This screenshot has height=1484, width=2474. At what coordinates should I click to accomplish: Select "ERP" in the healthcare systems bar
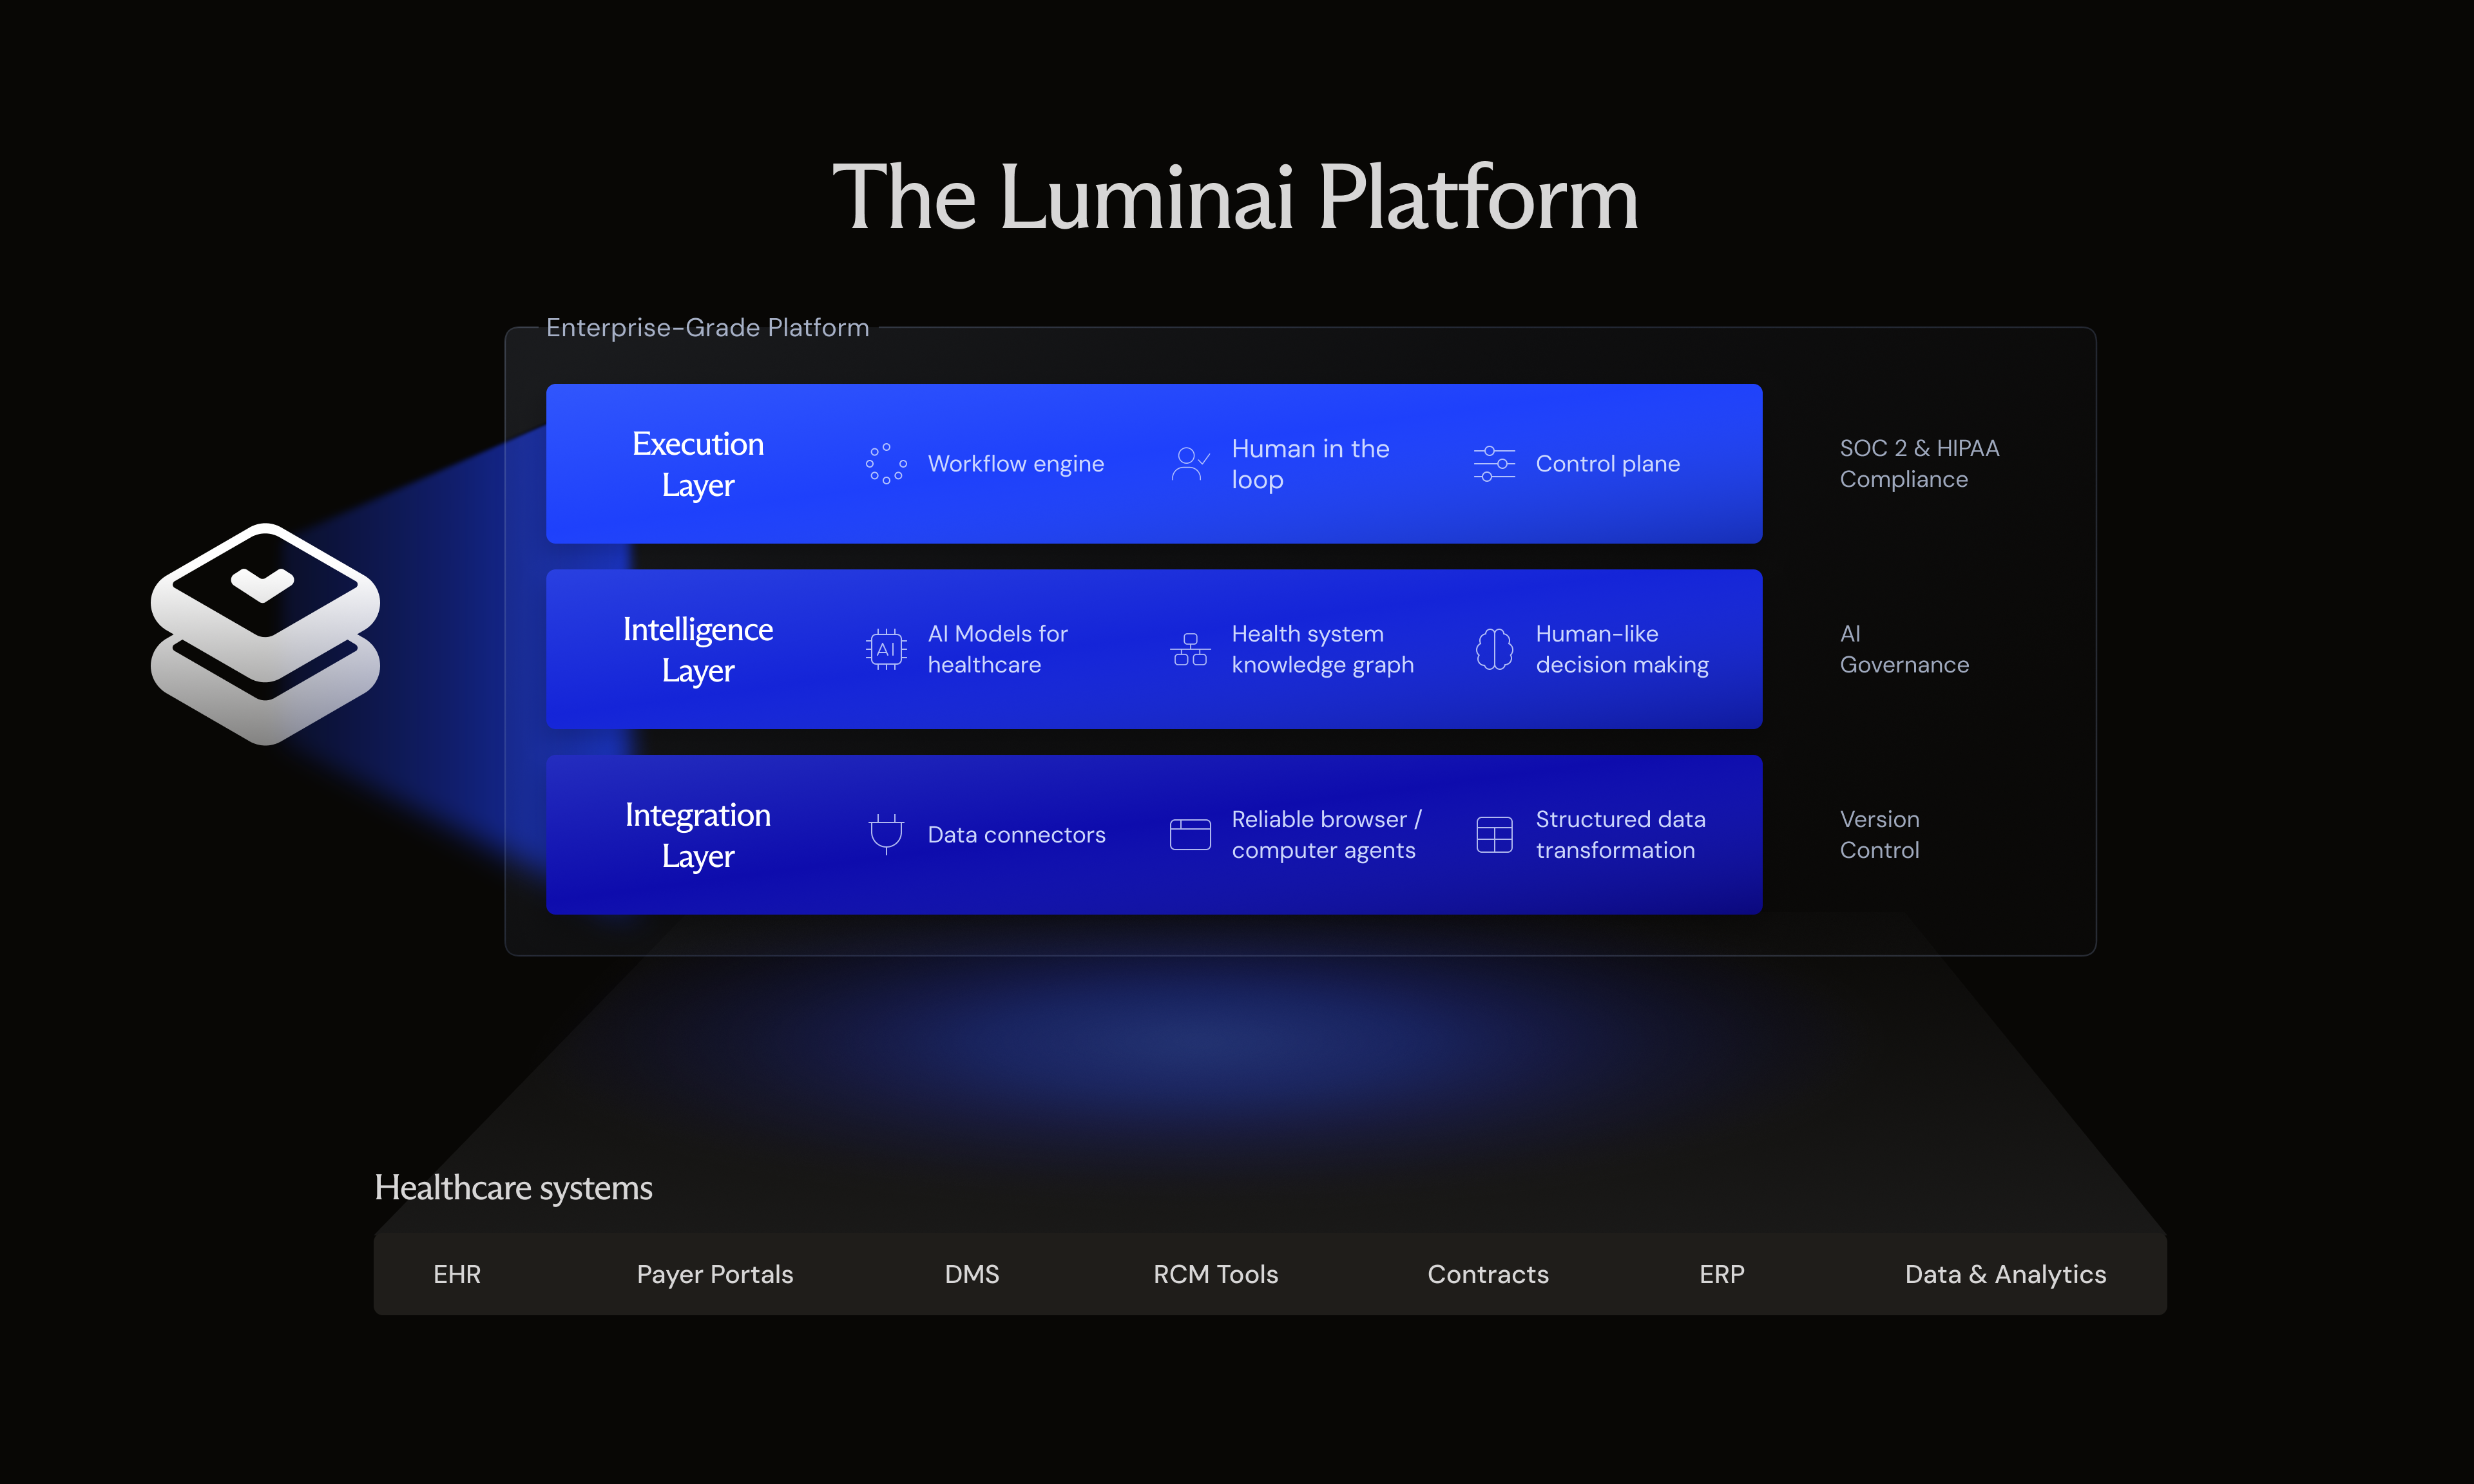[1722, 1274]
